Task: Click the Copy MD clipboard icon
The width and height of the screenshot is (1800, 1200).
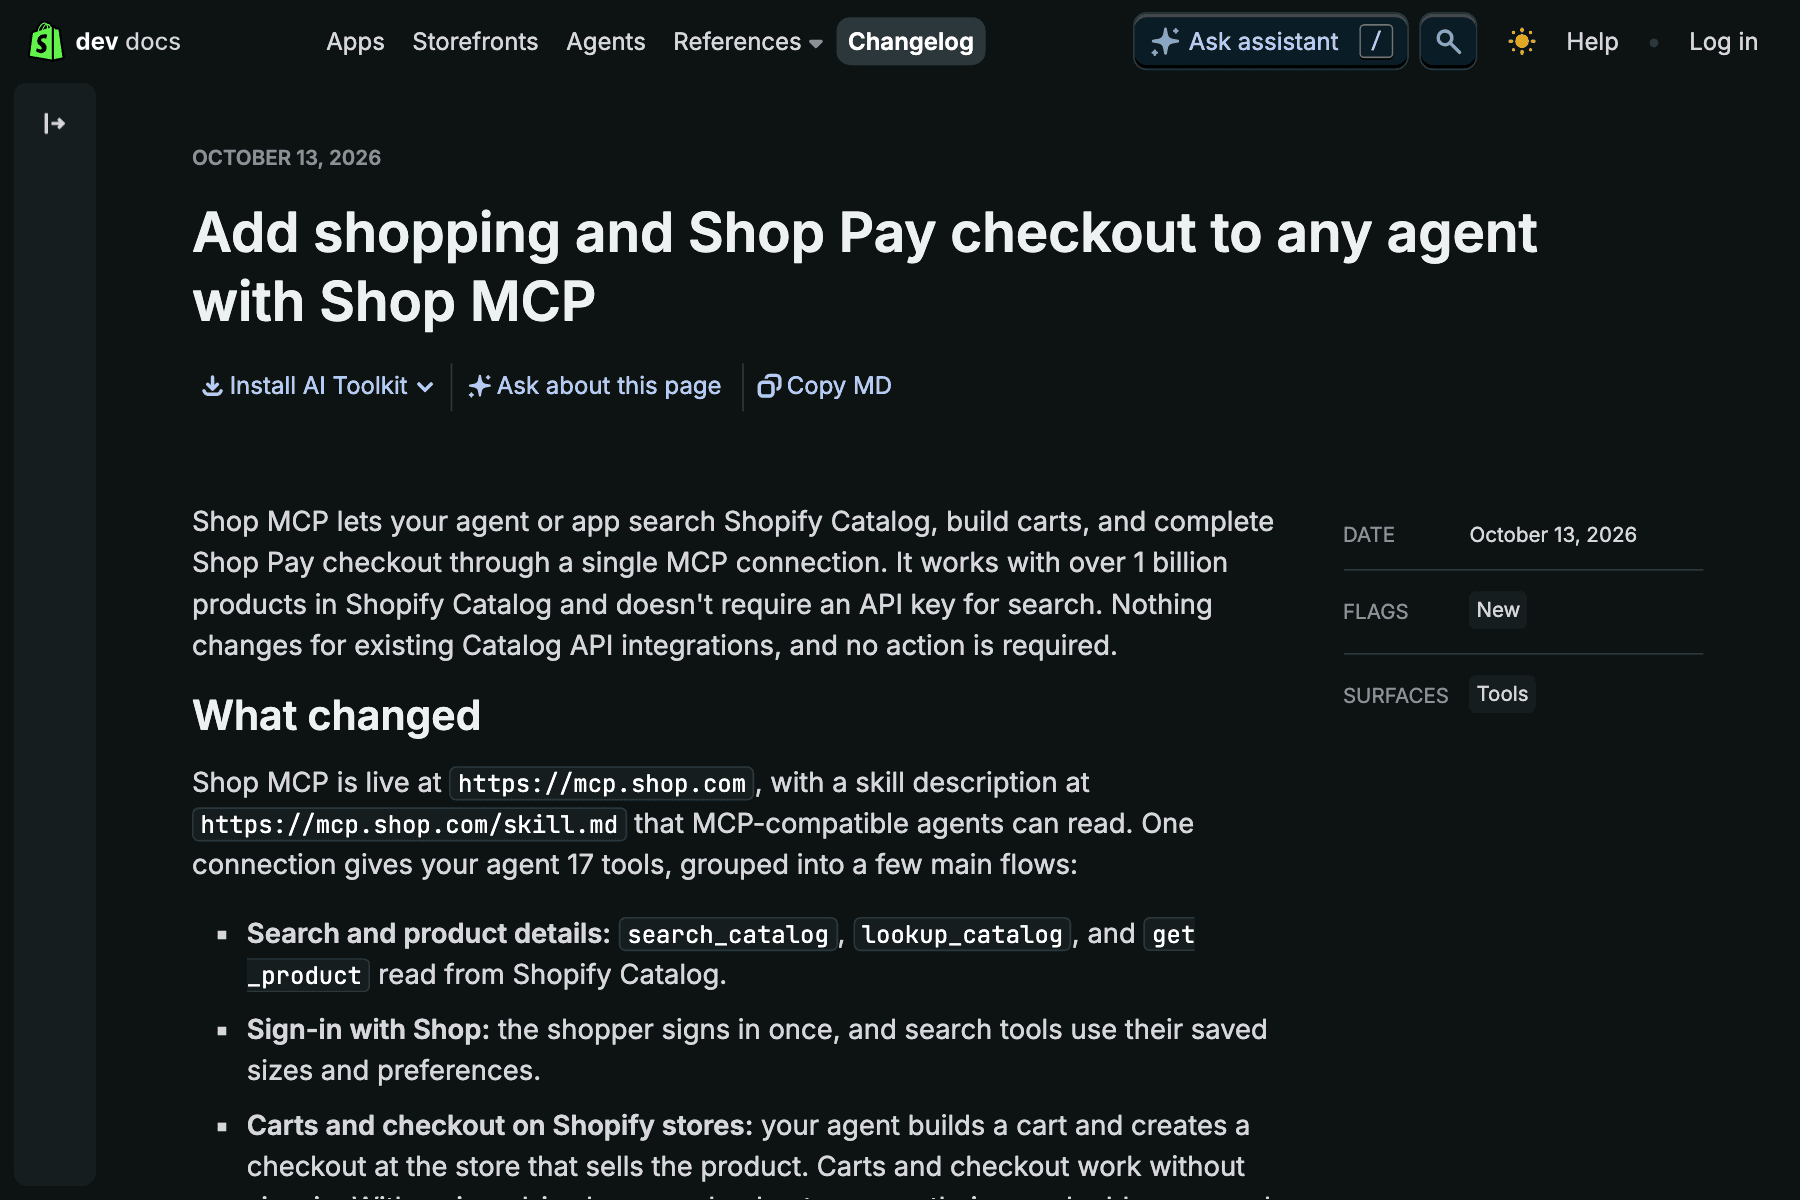Action: coord(769,386)
